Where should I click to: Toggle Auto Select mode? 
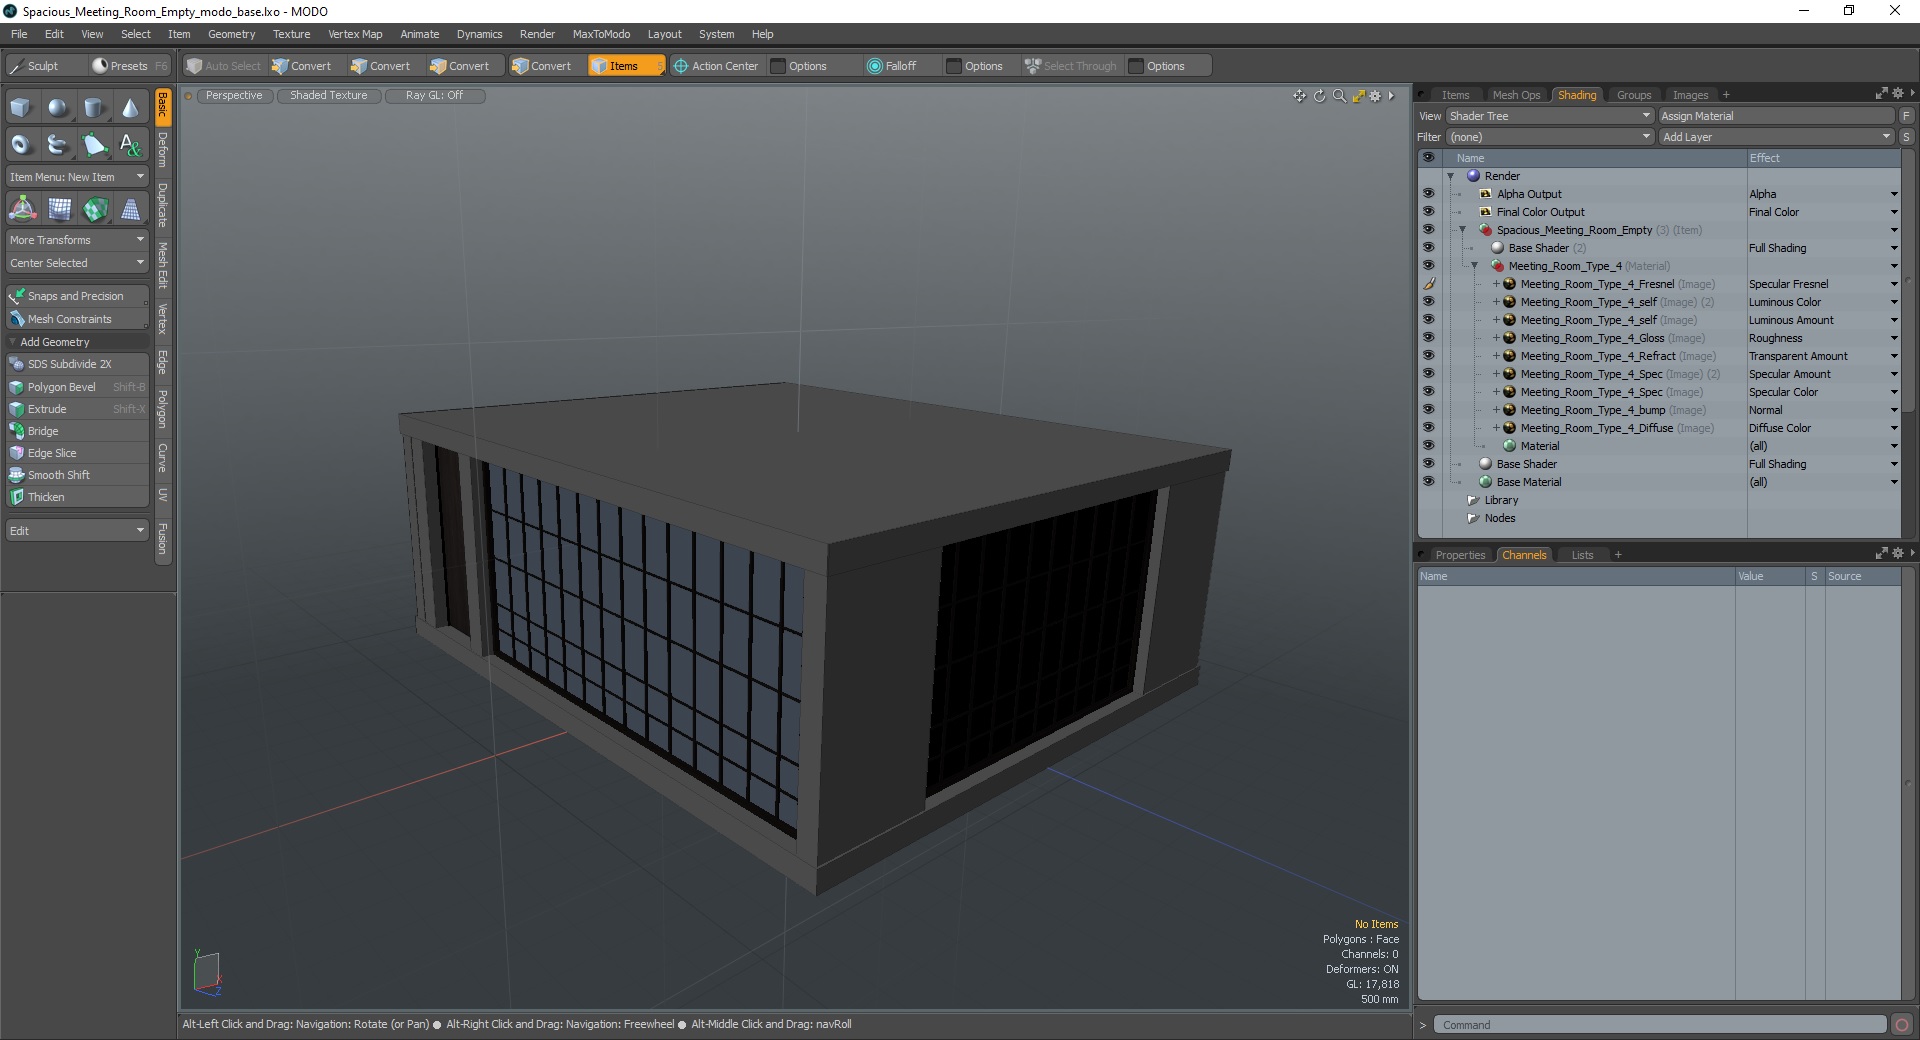223,66
